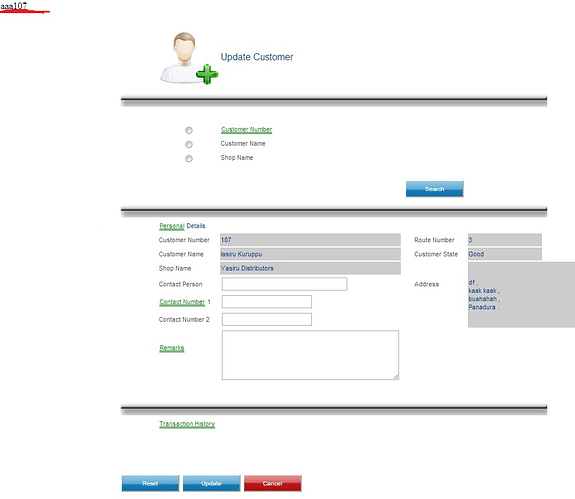Select the Customer Number radio button

click(x=188, y=130)
